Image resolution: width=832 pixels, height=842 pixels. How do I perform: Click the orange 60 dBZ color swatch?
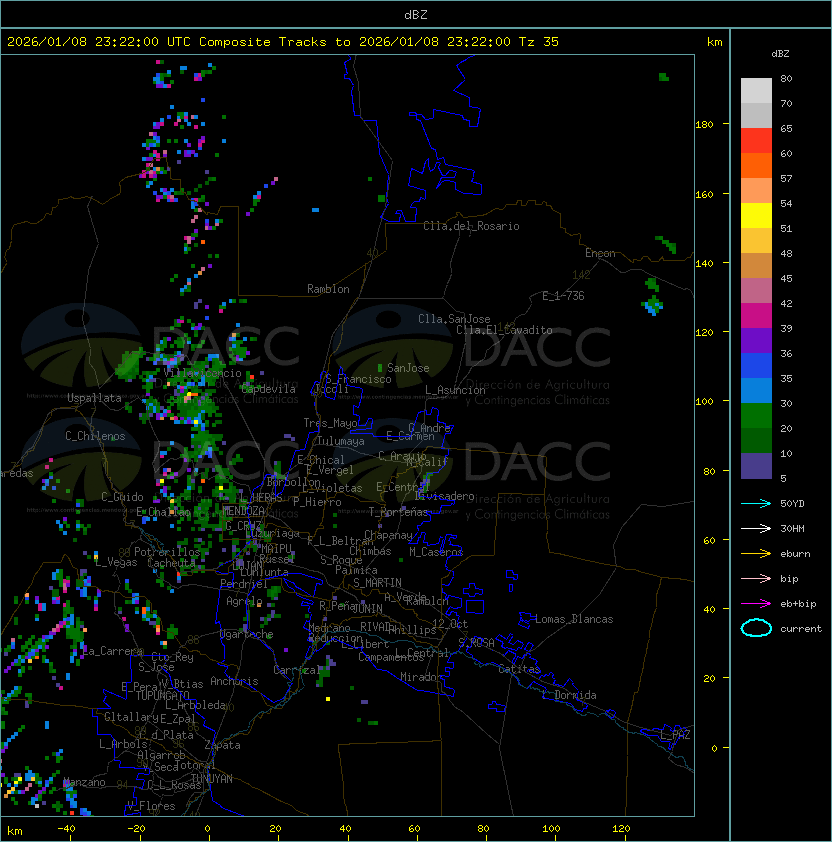click(756, 165)
